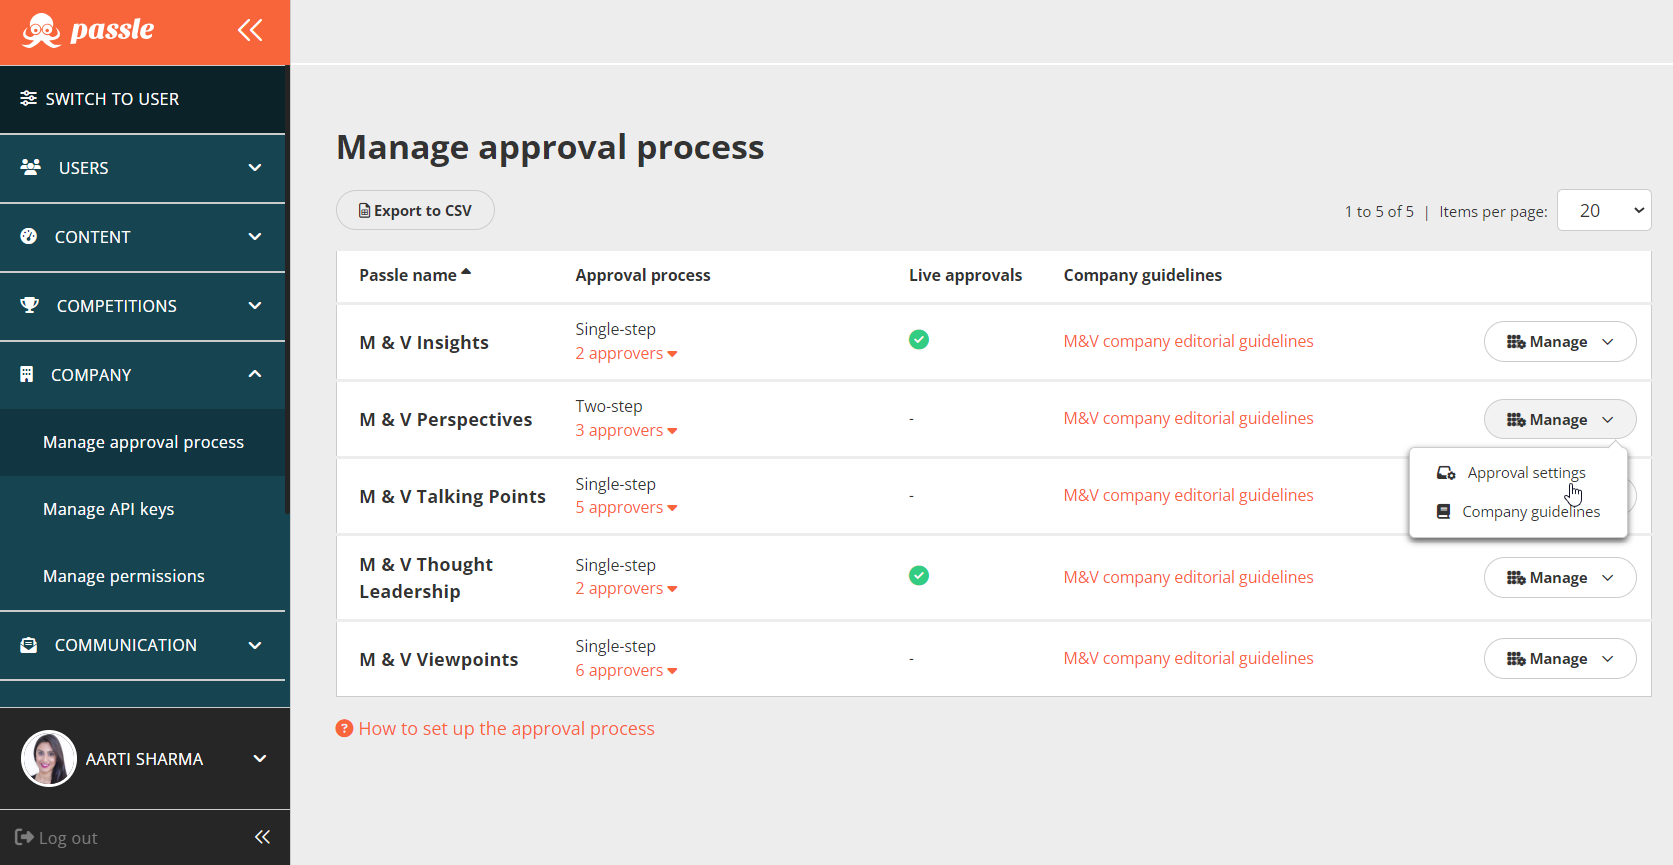Expand the Communication menu section
1673x865 pixels.
(255, 645)
